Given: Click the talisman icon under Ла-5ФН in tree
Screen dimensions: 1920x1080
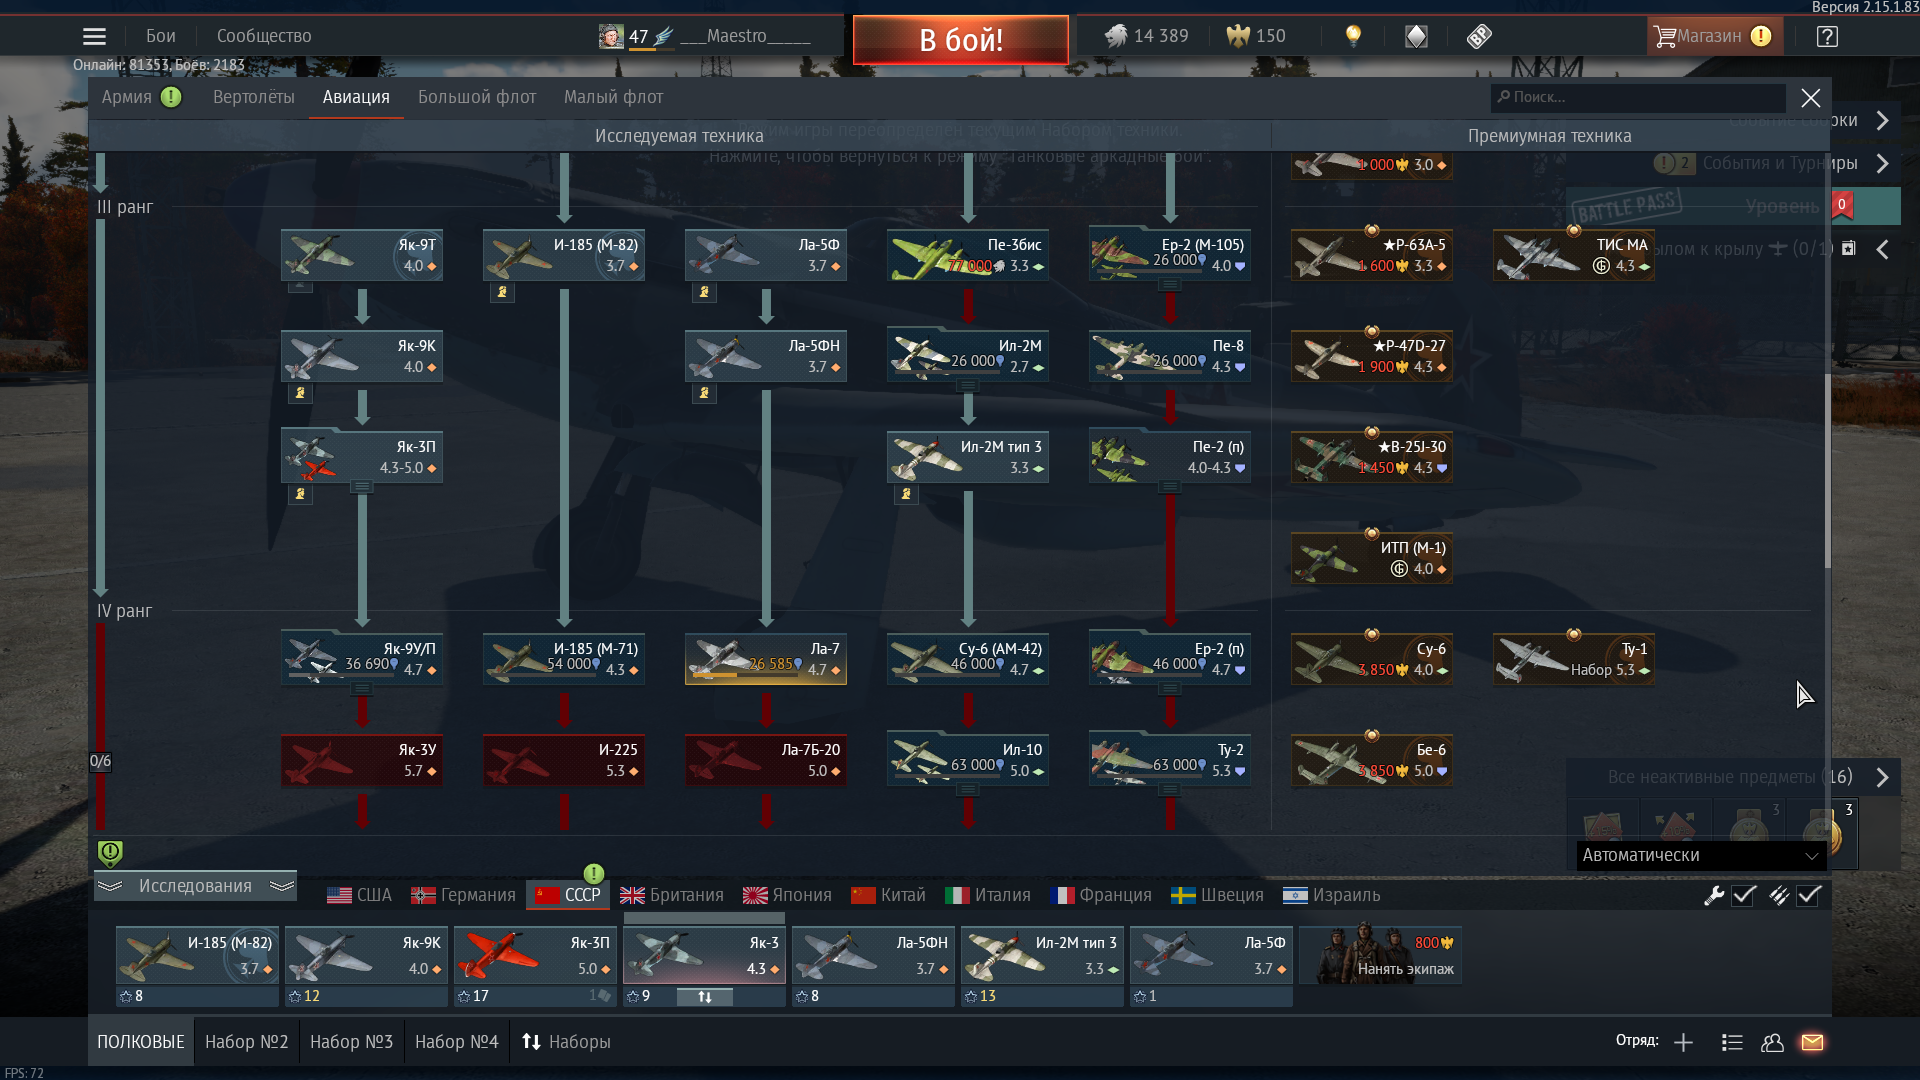Looking at the screenshot, I should [x=704, y=393].
